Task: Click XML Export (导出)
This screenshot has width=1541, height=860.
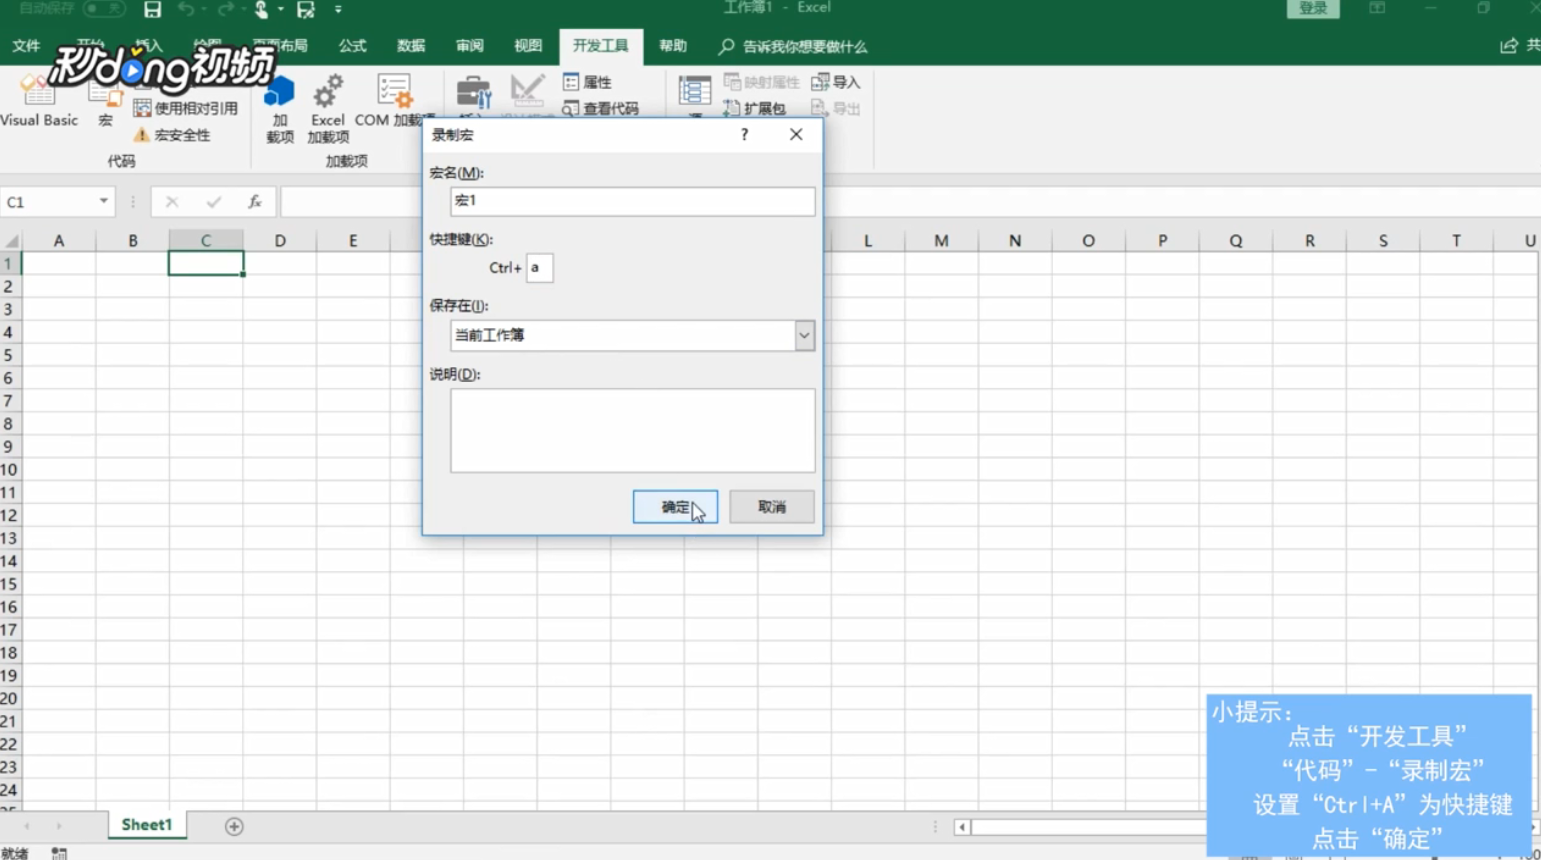Action: coord(836,108)
